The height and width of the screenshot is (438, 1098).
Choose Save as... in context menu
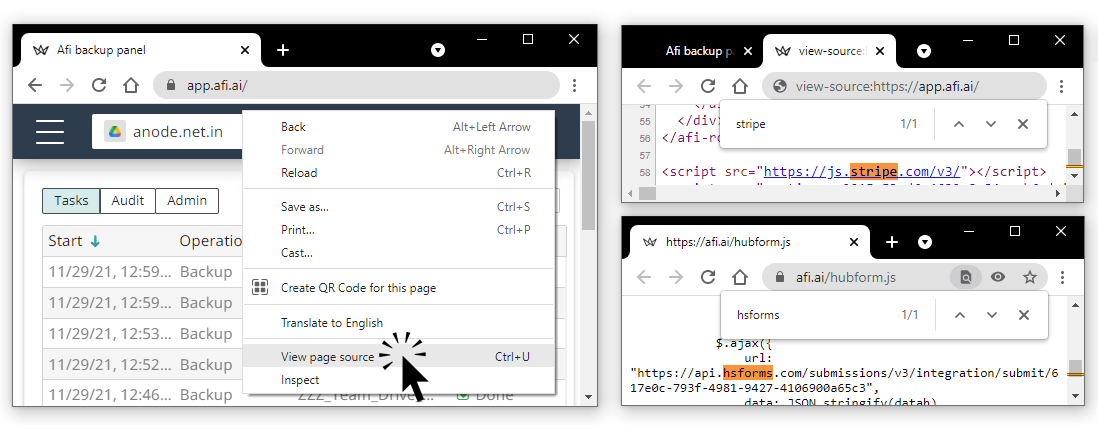pos(399,207)
